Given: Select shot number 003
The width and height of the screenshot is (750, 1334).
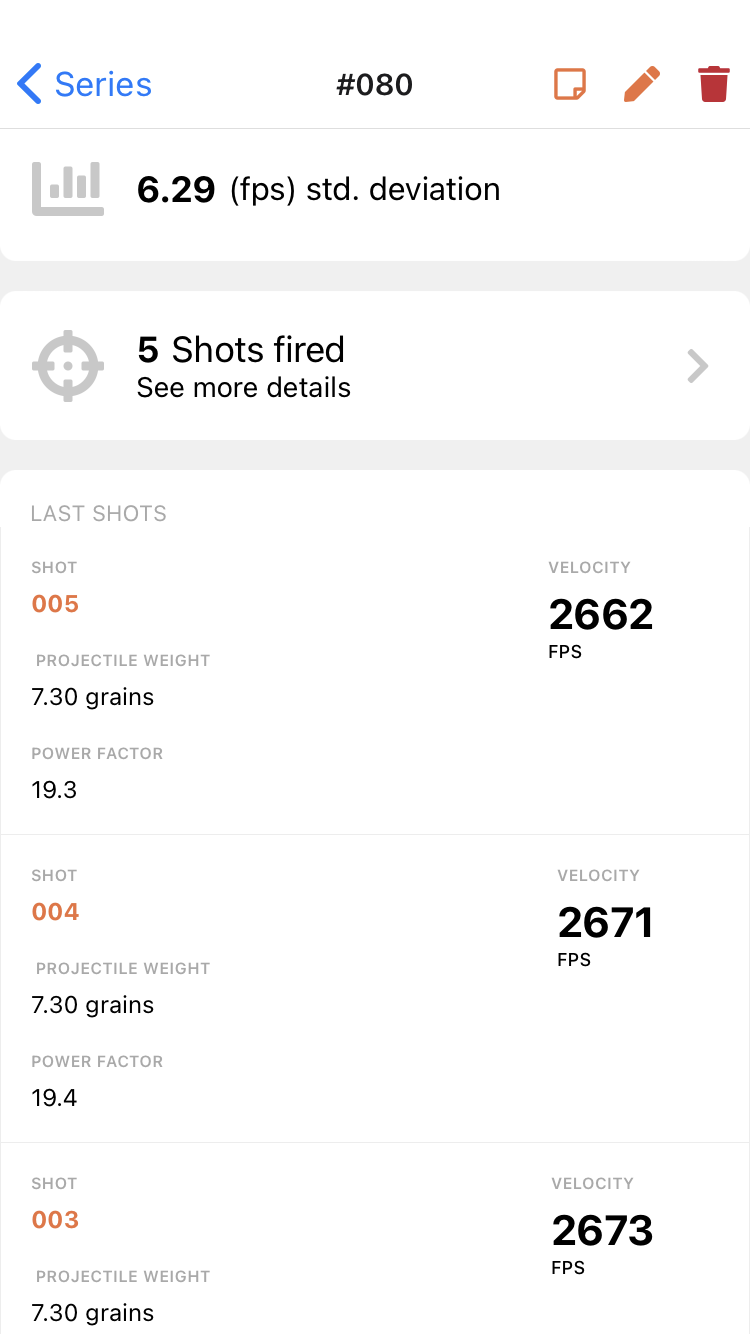Looking at the screenshot, I should [x=55, y=1220].
